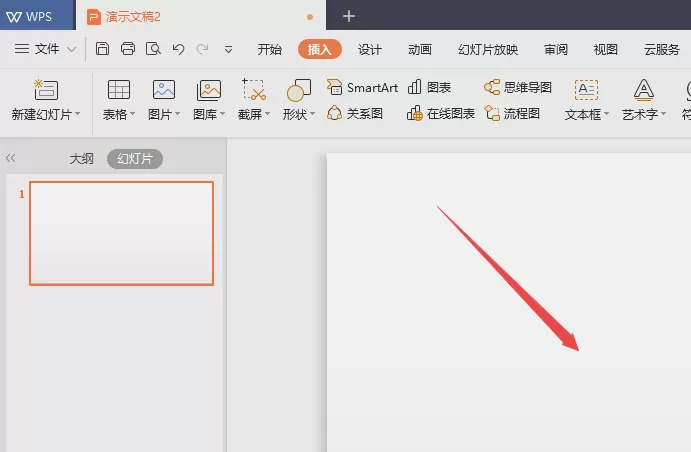Select the 插入 ribbon tab
The image size is (691, 452).
click(319, 49)
